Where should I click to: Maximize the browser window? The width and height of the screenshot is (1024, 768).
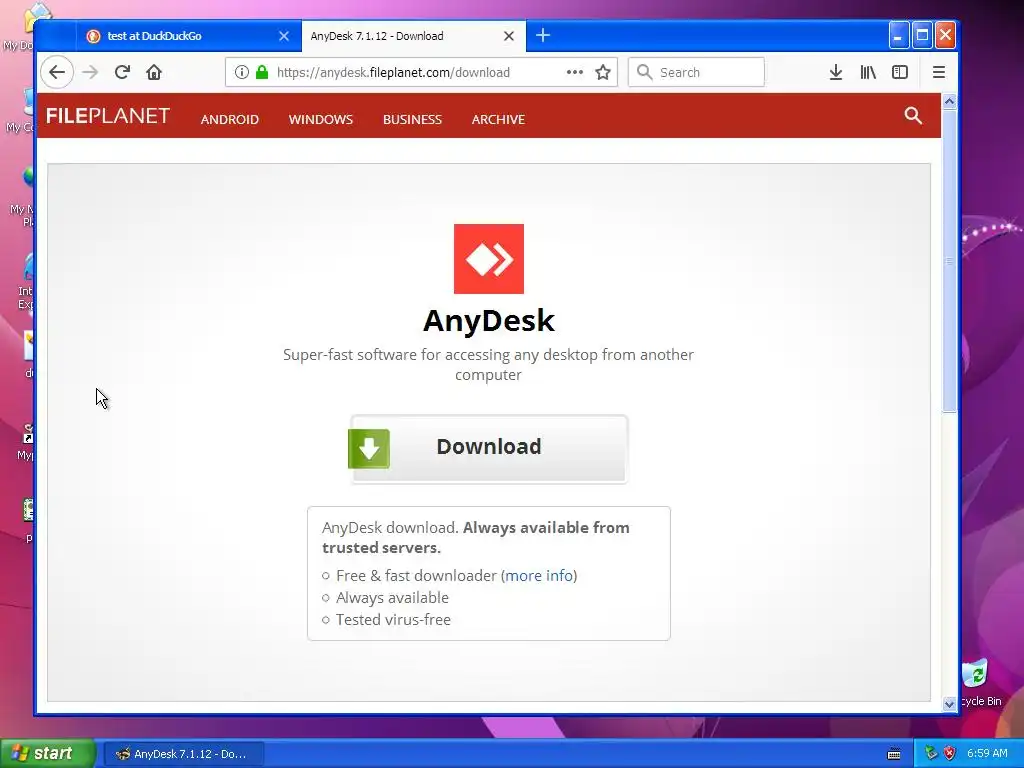(922, 35)
